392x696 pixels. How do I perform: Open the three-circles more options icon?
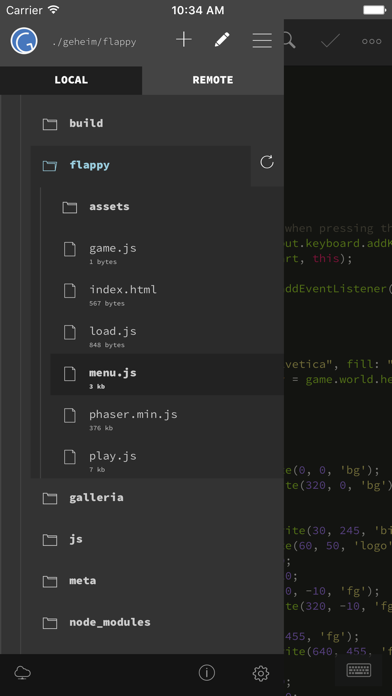tap(372, 41)
